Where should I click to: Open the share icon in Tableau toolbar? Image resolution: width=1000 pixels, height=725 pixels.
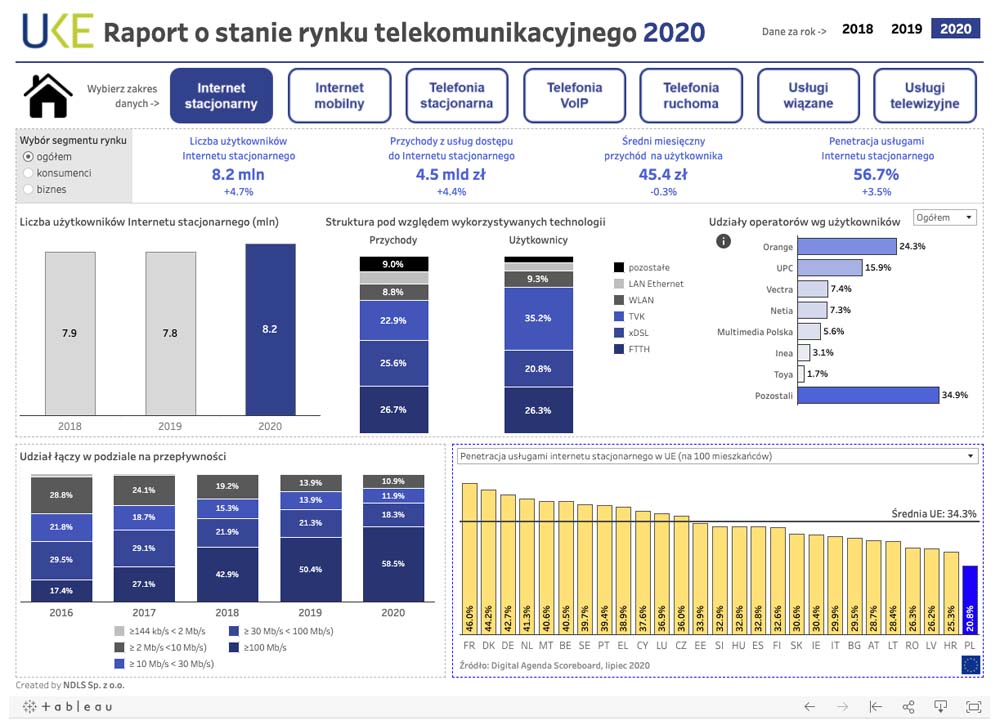(x=908, y=707)
